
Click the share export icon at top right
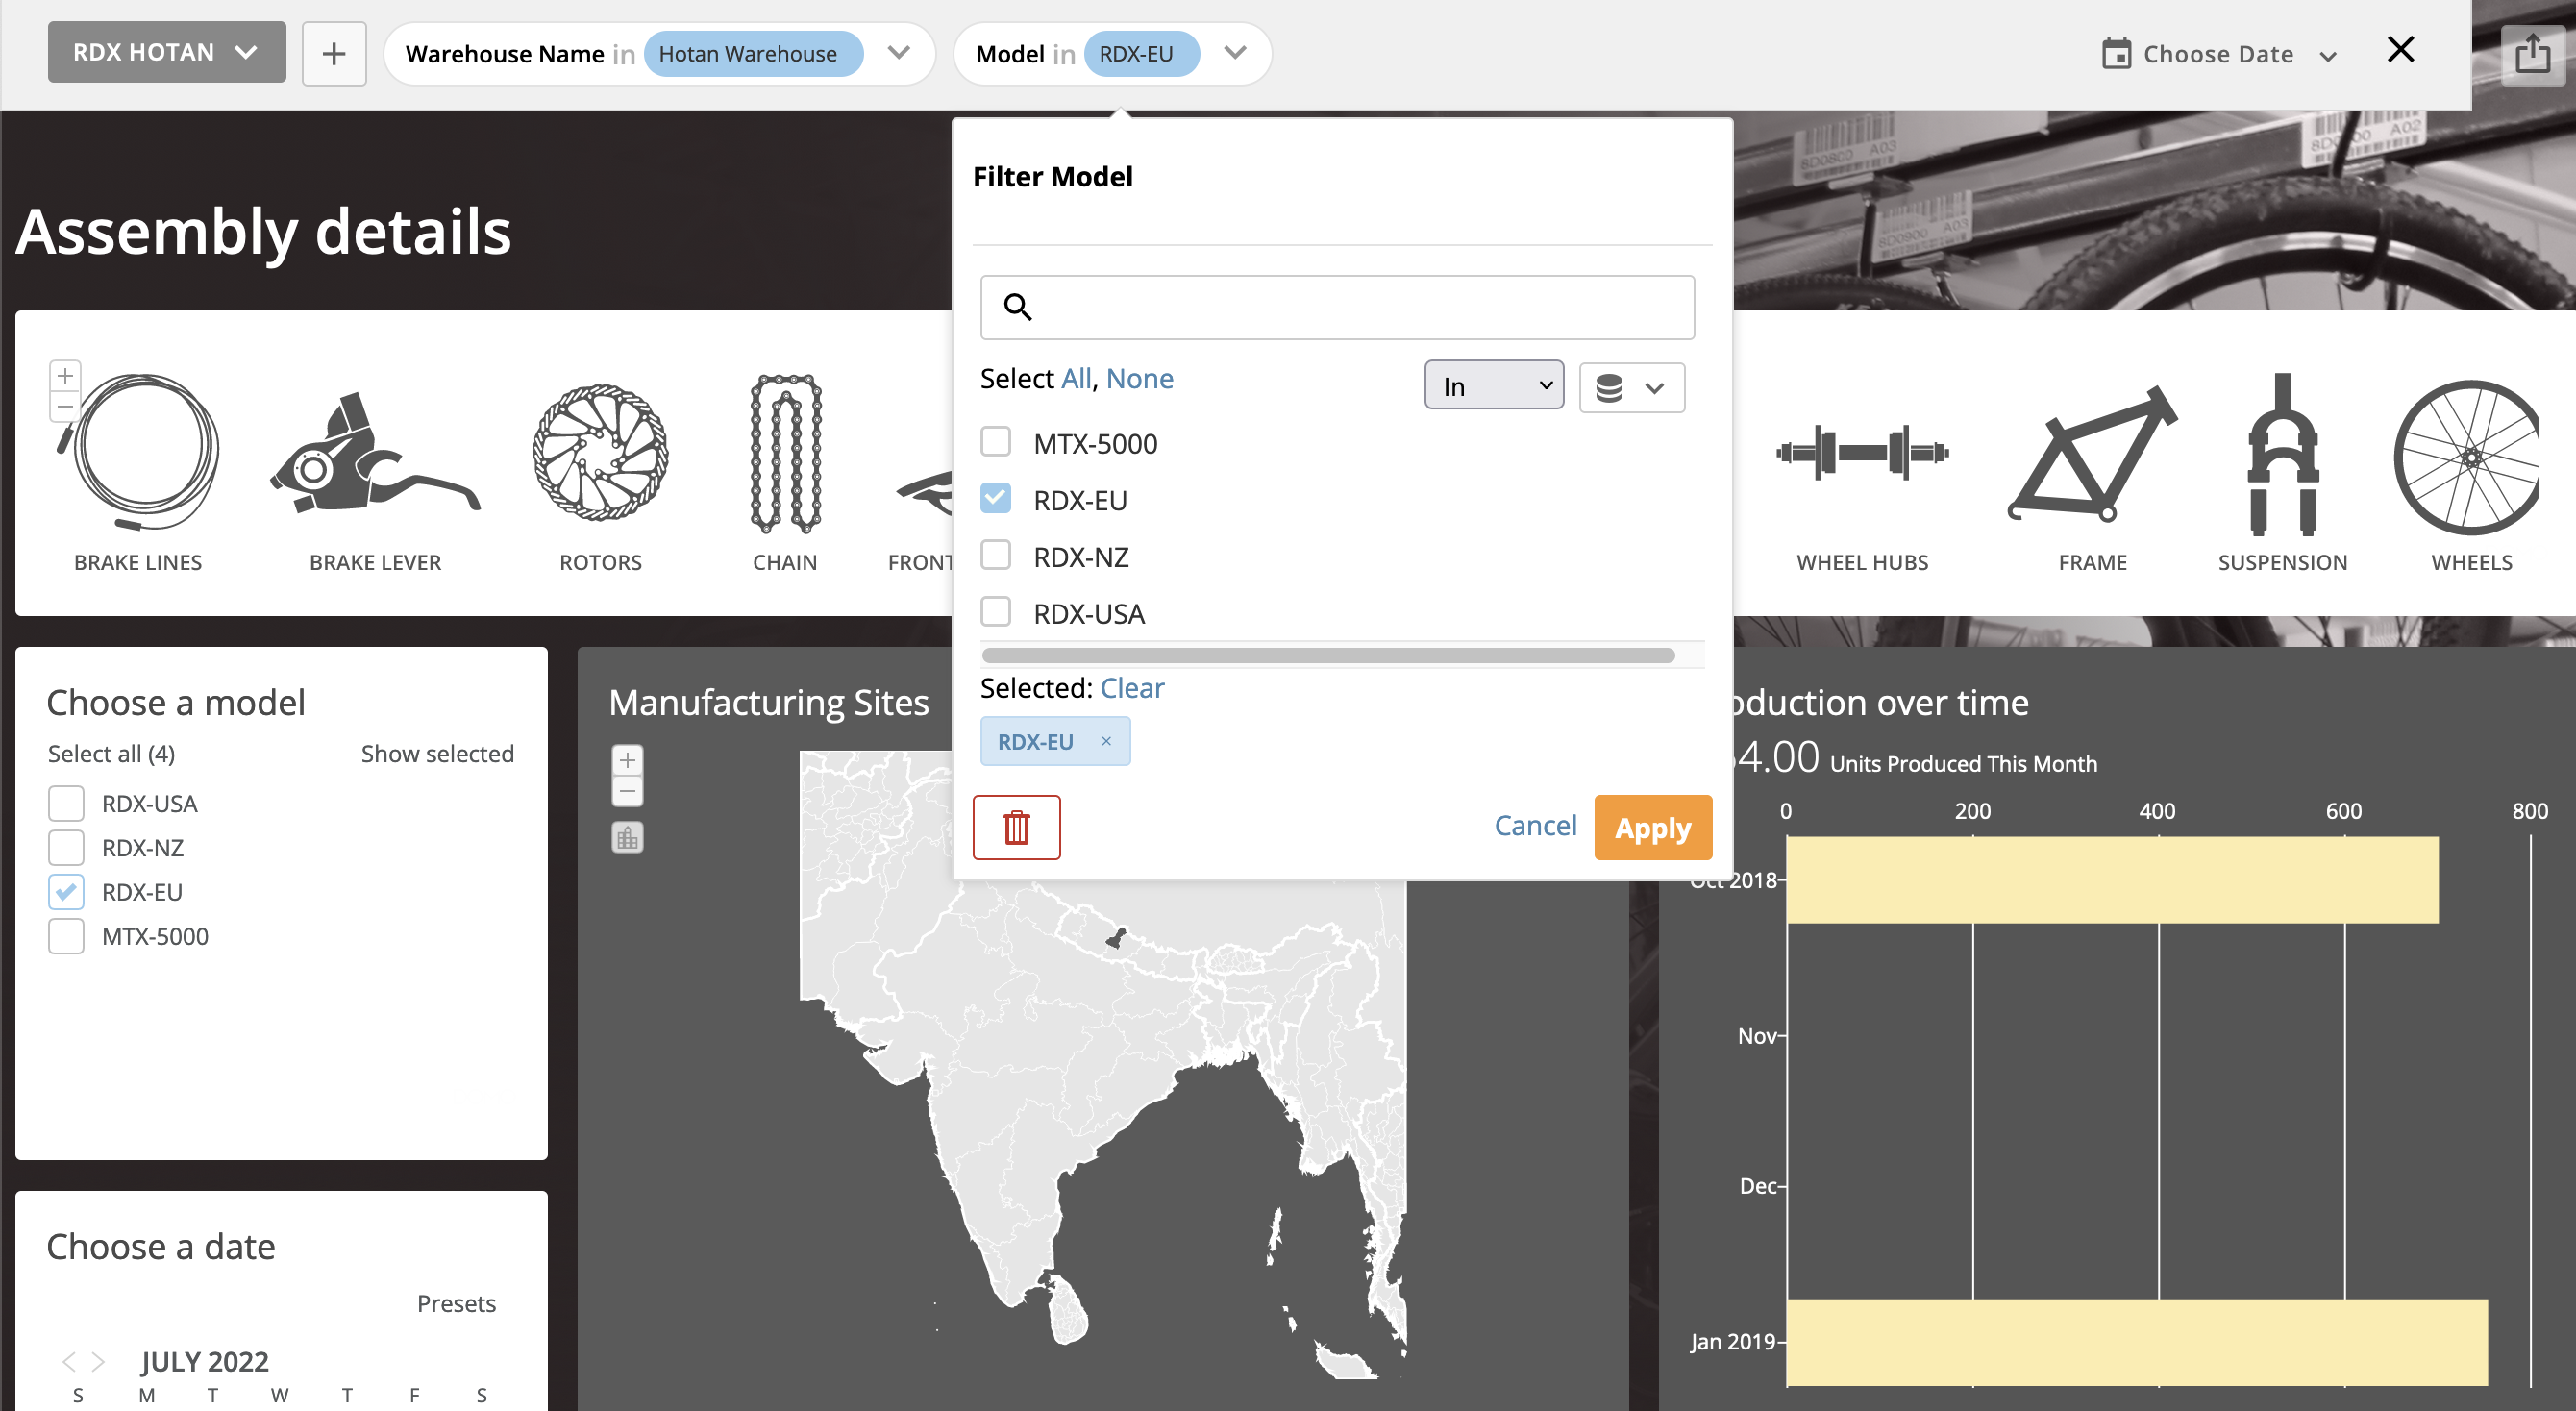pyautogui.click(x=2531, y=54)
